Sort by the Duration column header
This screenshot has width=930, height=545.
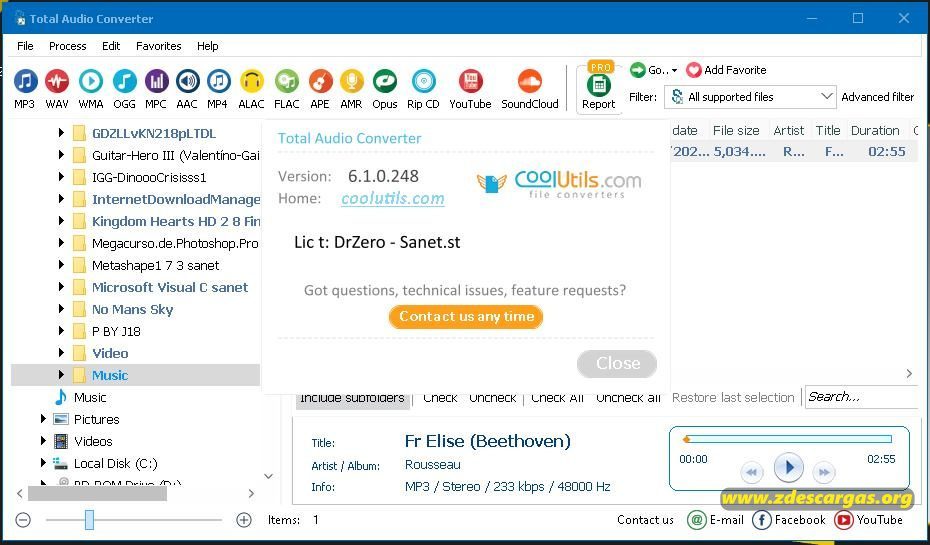click(875, 130)
